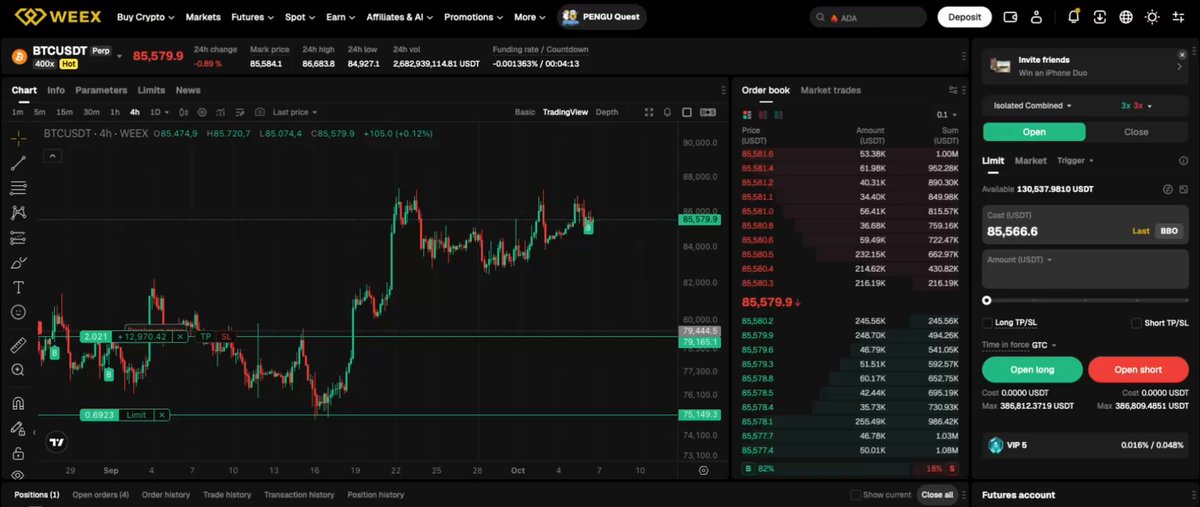Image resolution: width=1200 pixels, height=507 pixels.
Task: Open the 0.1 price grouping dropdown
Action: (x=945, y=115)
